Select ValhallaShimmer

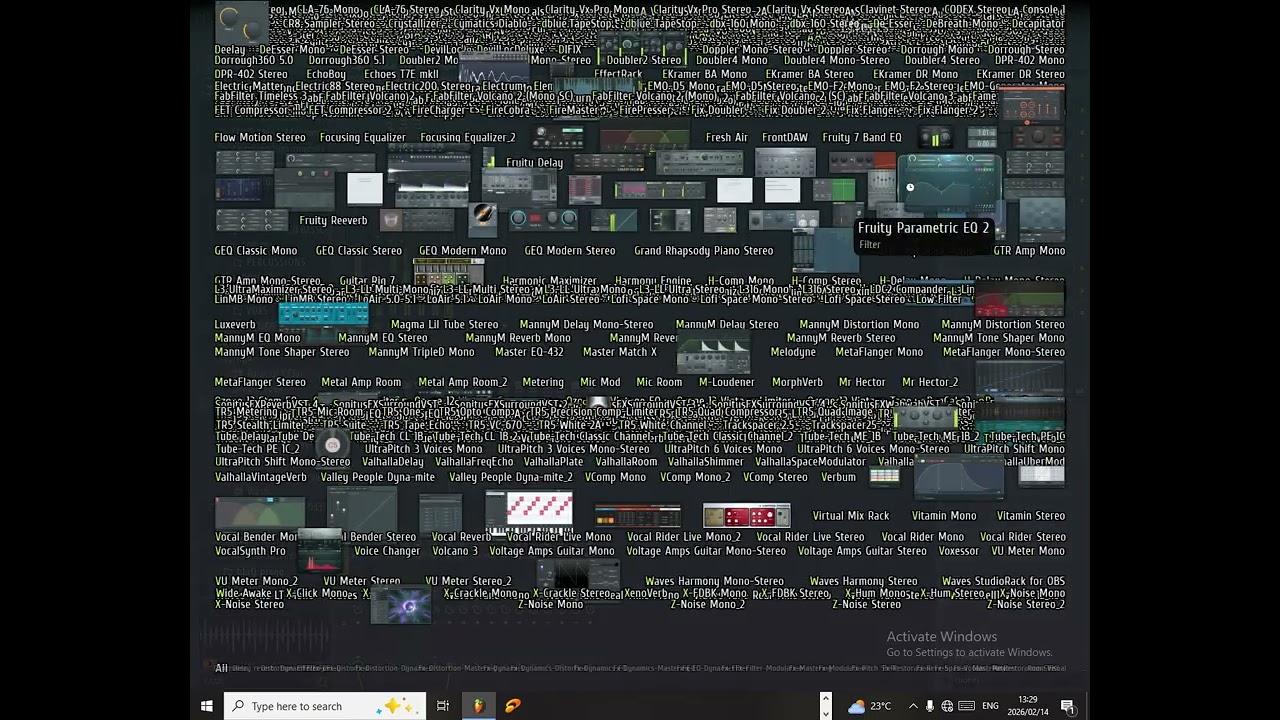point(706,462)
